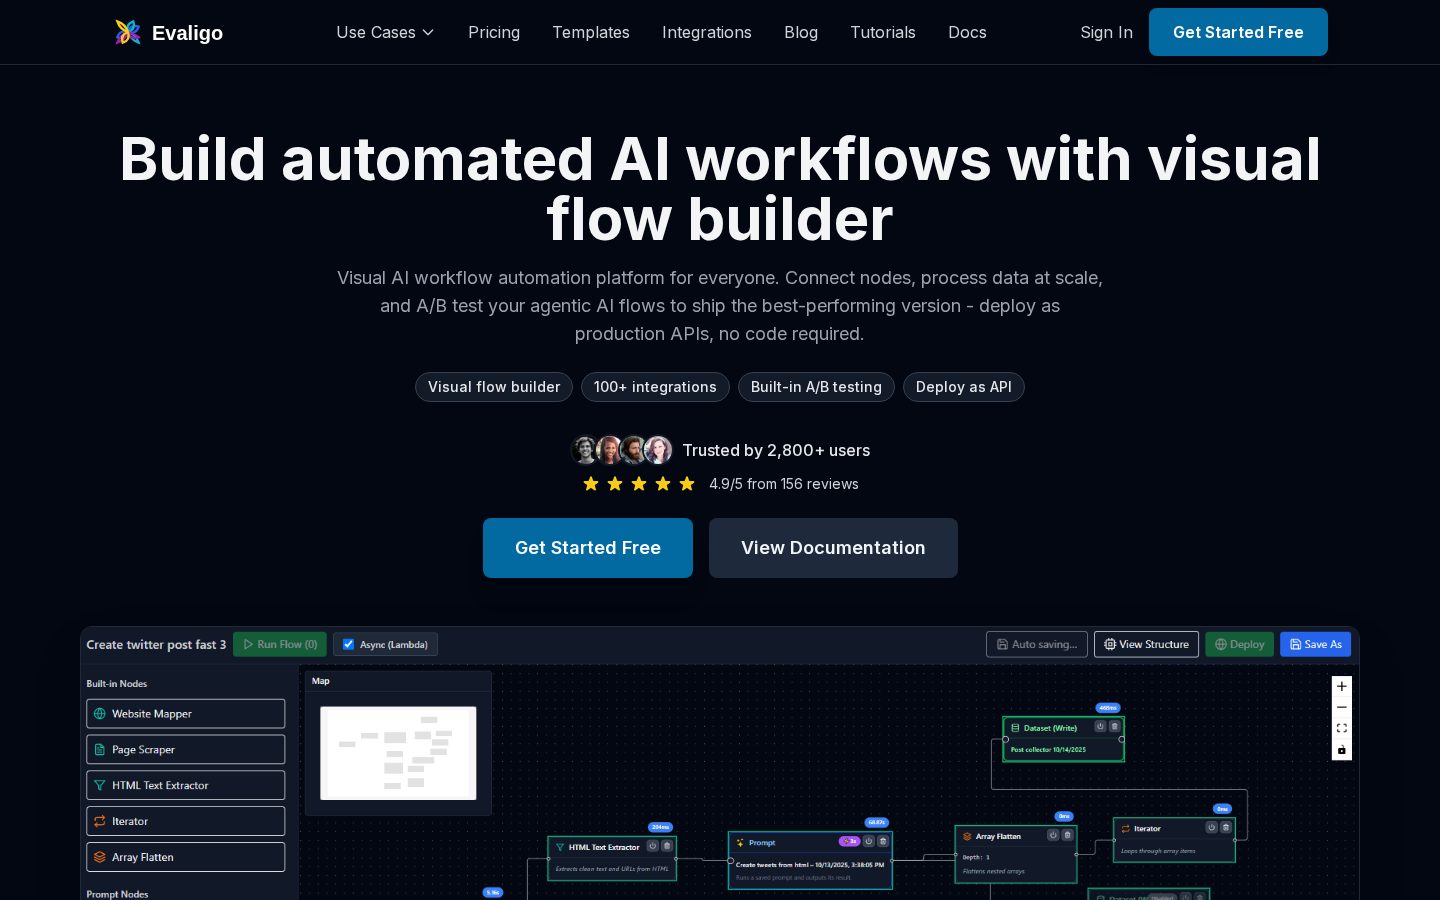
Task: Click the fit-view canvas control
Action: 1342,728
